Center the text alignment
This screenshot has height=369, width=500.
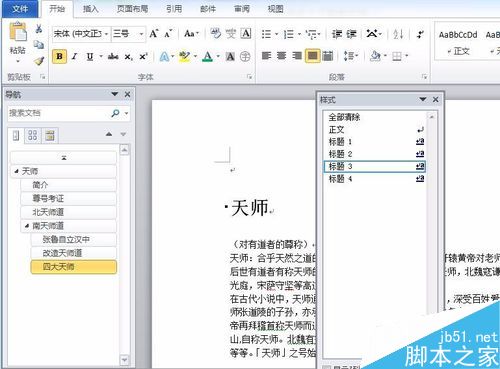click(281, 55)
